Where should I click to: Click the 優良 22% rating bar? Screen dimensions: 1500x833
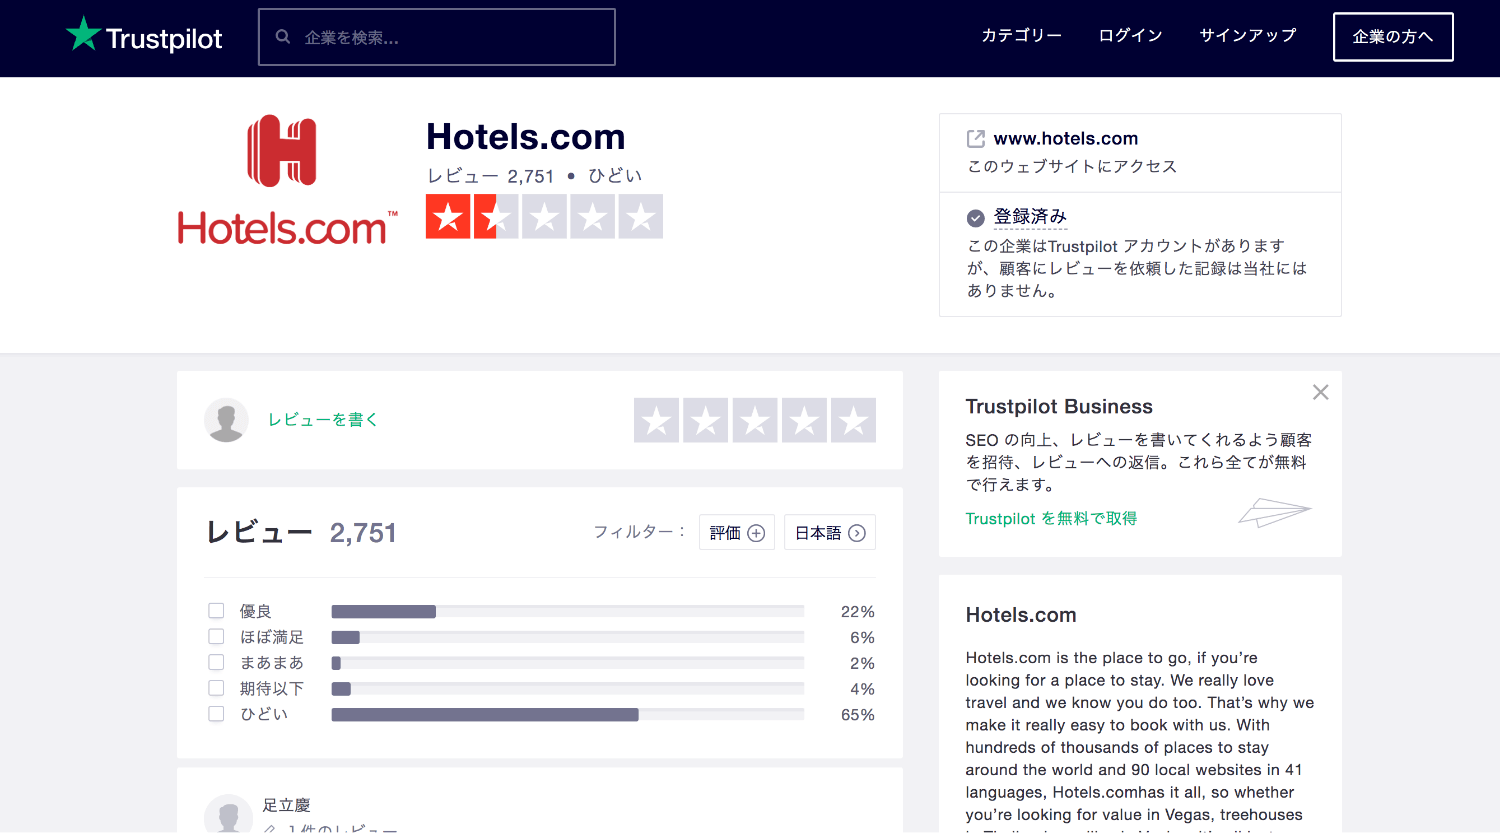tap(568, 611)
